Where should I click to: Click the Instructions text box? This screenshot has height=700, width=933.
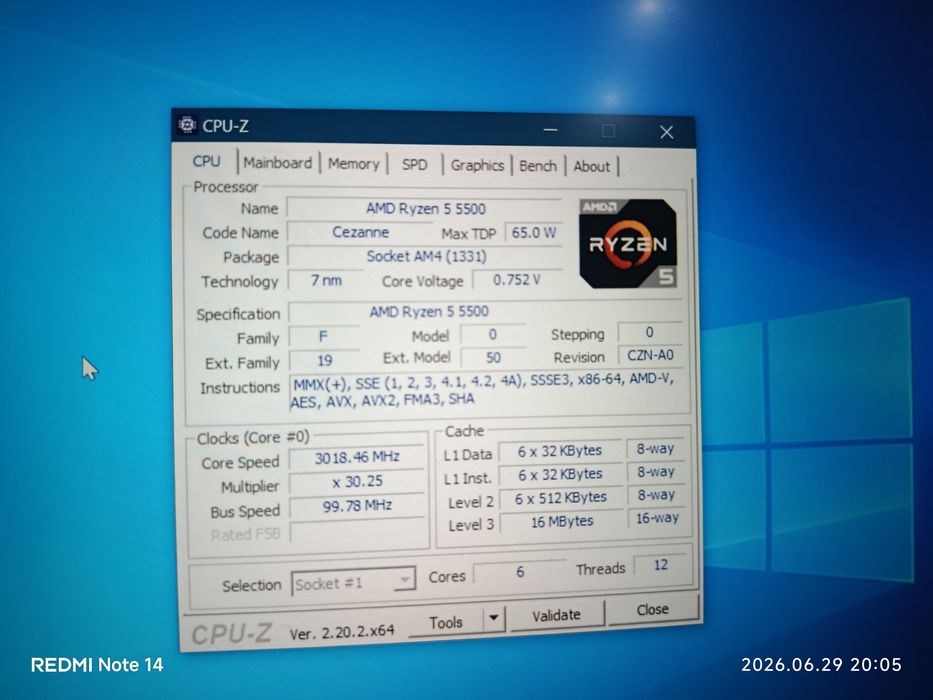pos(488,392)
